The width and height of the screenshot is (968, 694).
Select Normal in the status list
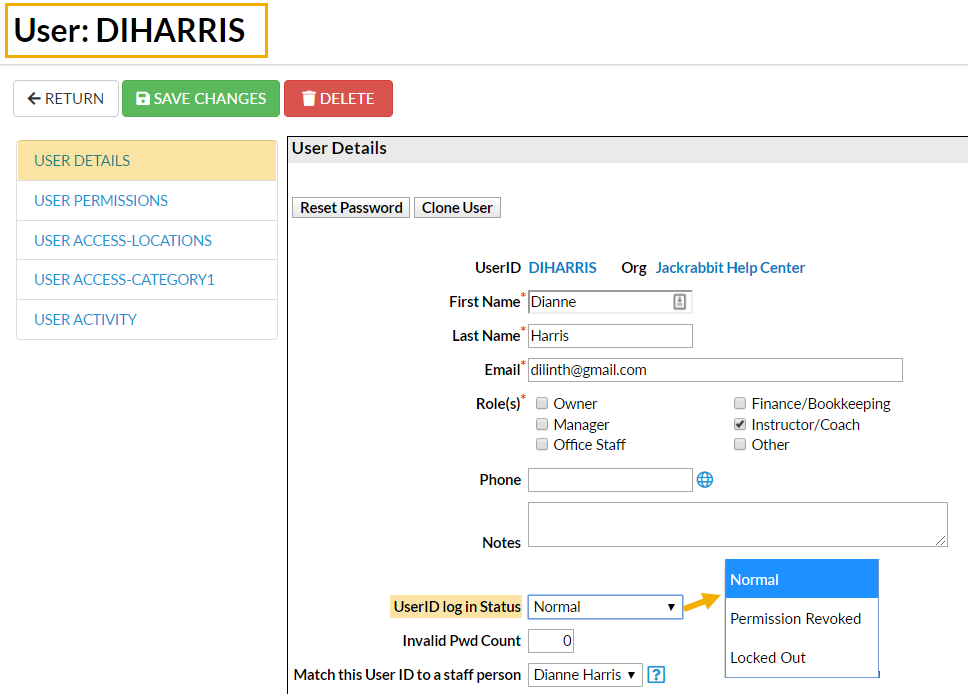[x=801, y=579]
